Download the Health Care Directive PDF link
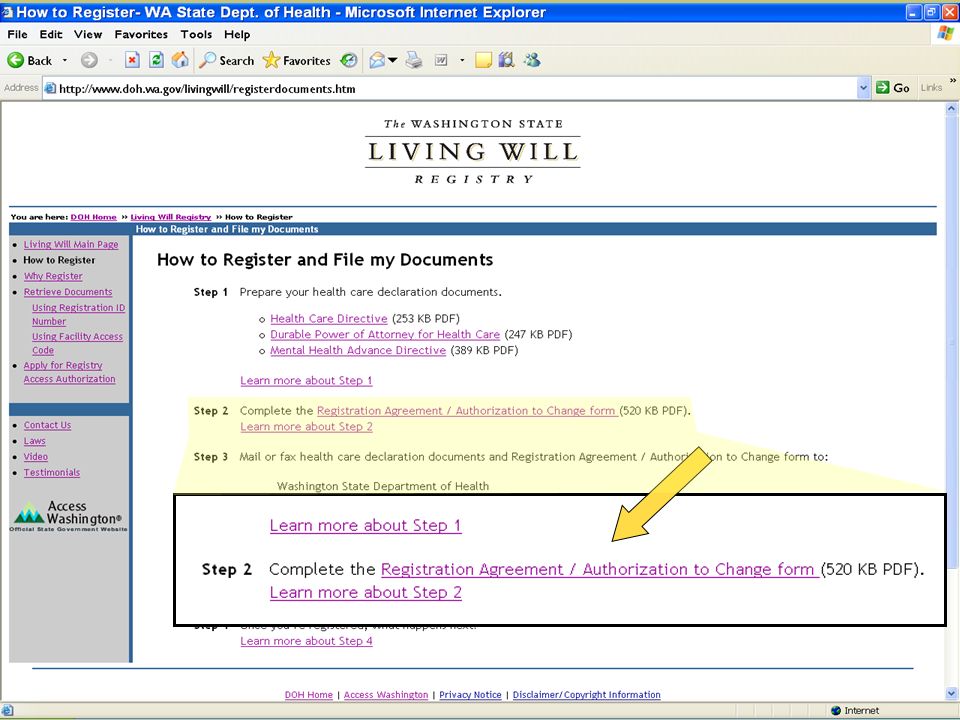This screenshot has height=720, width=960. click(x=329, y=318)
